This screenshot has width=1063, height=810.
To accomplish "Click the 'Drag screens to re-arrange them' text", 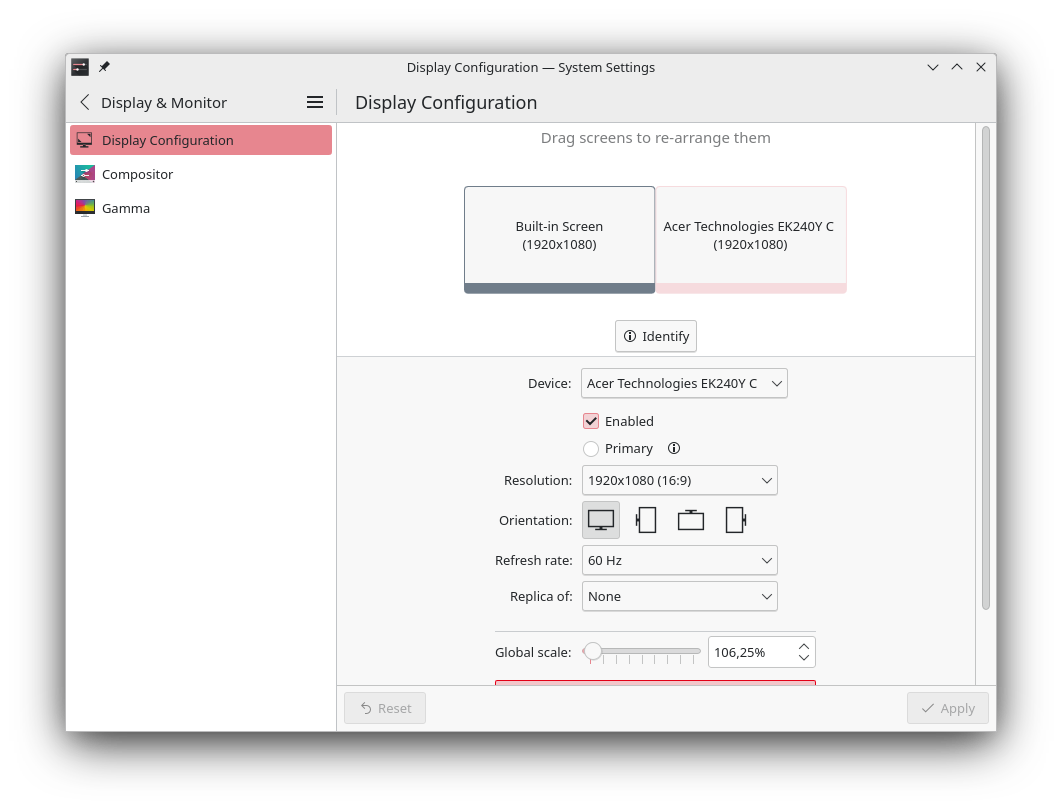I will pos(656,138).
